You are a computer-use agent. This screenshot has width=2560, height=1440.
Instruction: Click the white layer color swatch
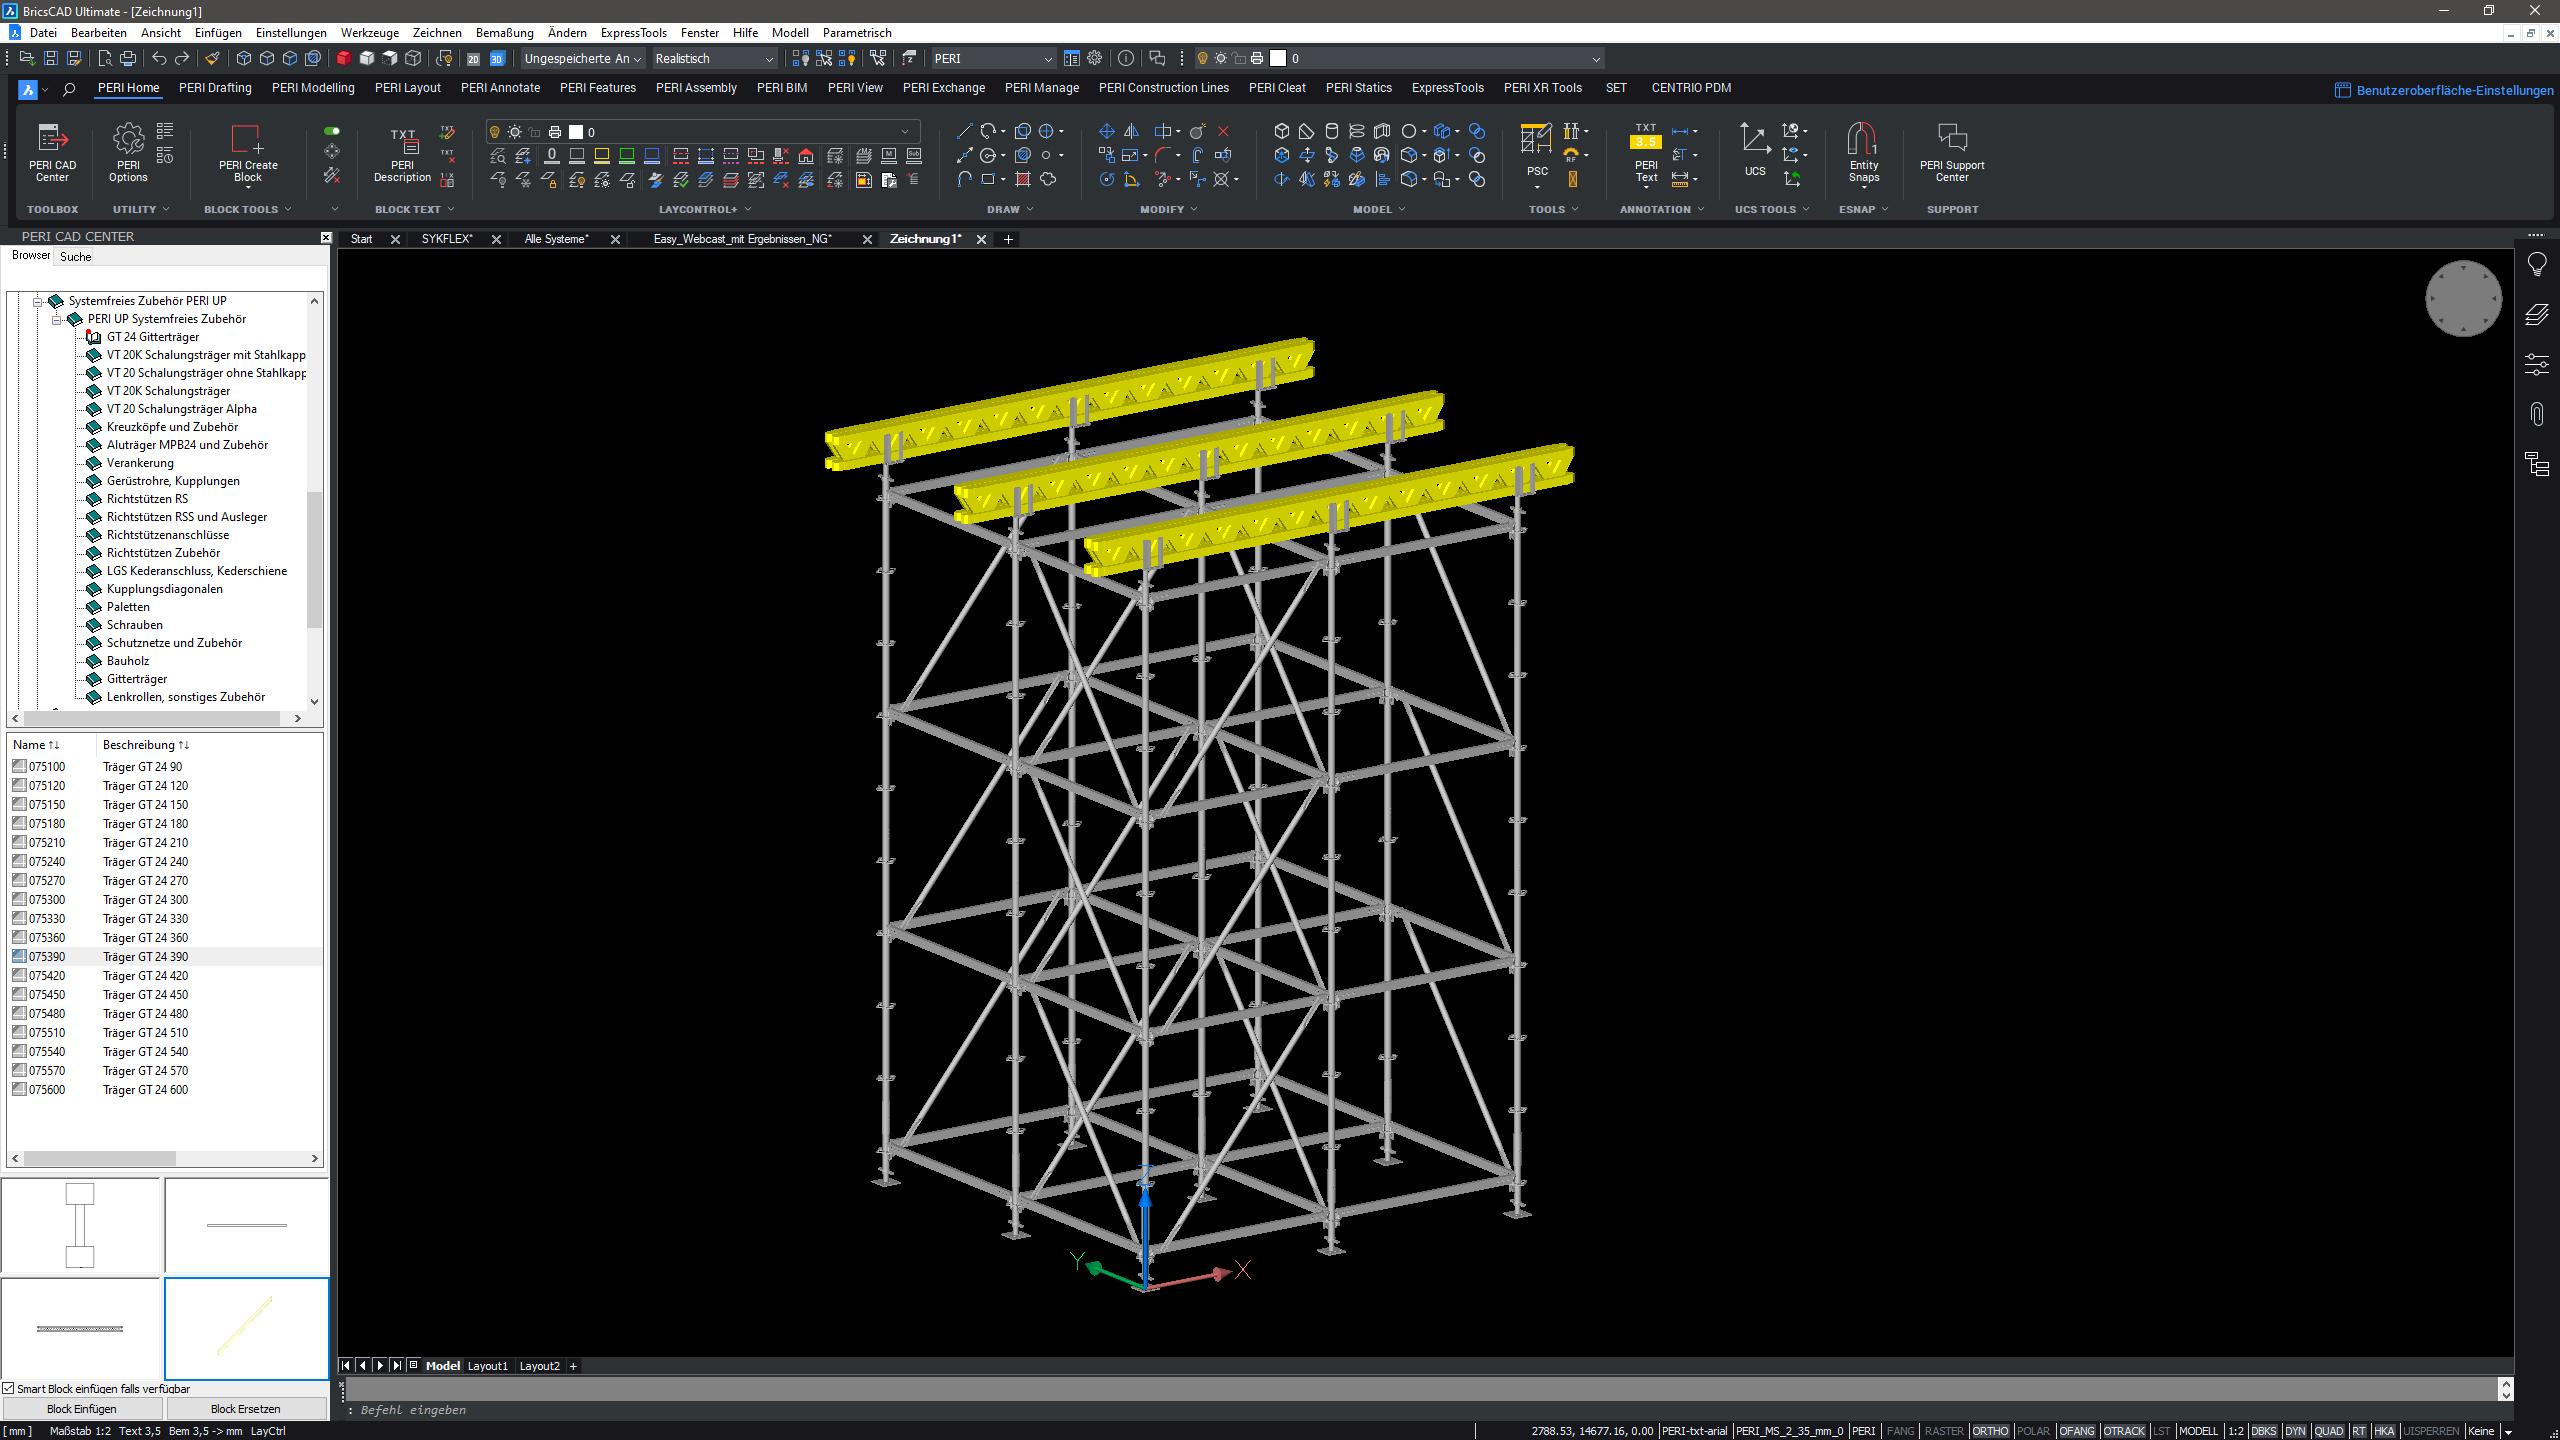tap(1278, 59)
